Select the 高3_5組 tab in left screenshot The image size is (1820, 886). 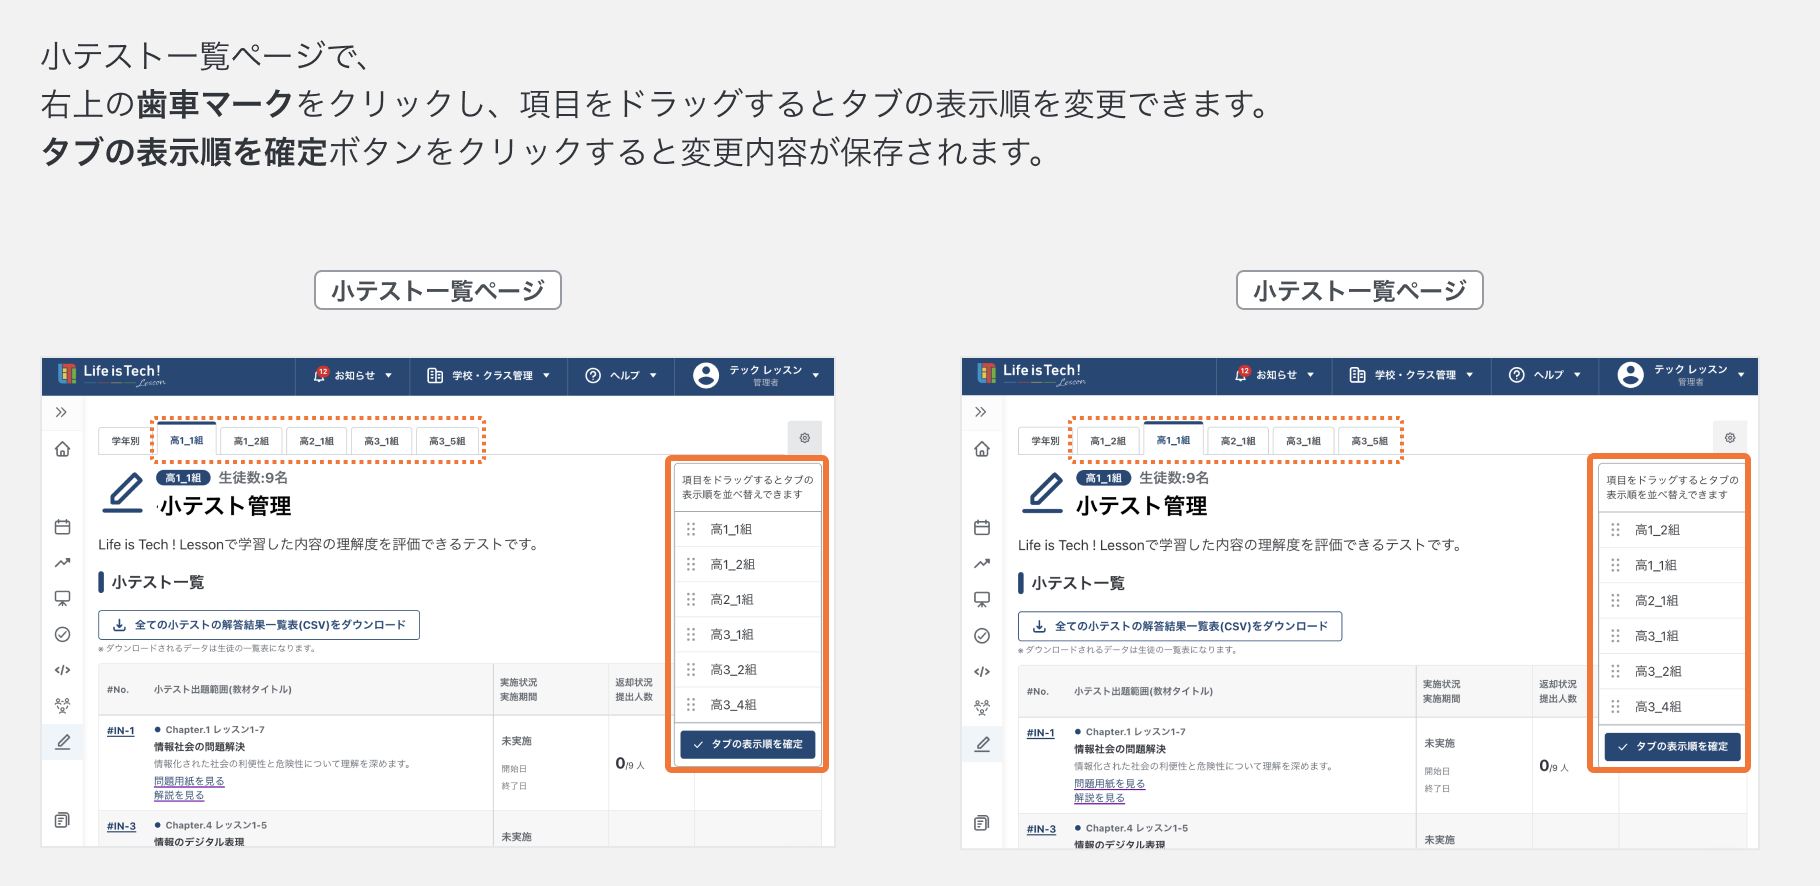(447, 441)
